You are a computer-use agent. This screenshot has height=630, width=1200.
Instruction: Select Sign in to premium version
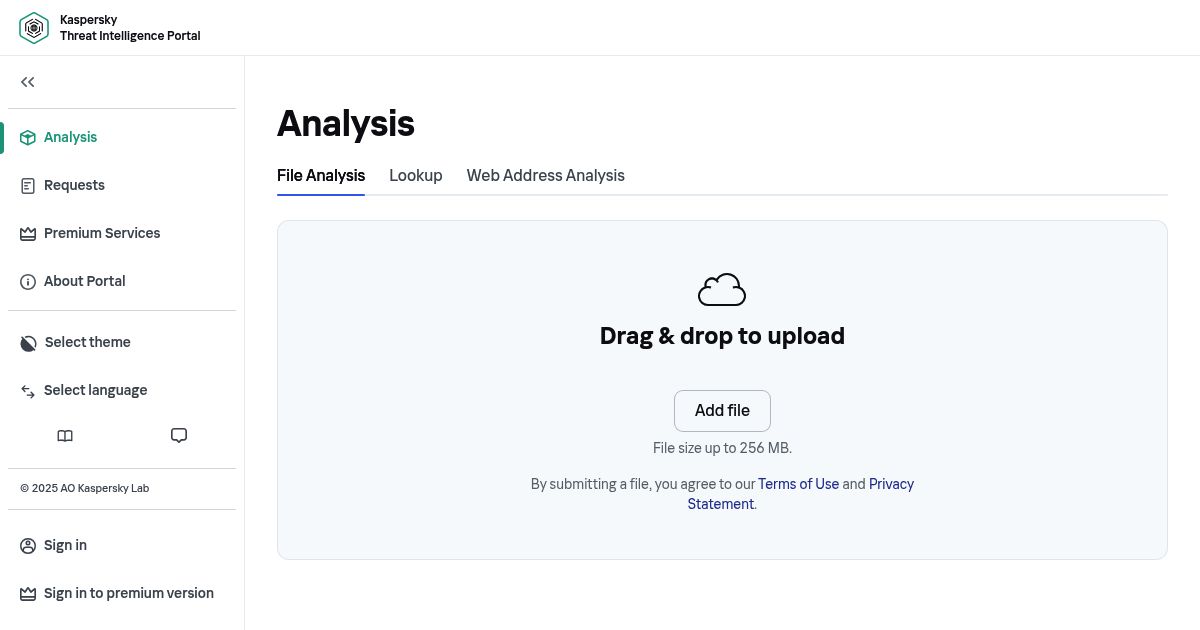128,593
